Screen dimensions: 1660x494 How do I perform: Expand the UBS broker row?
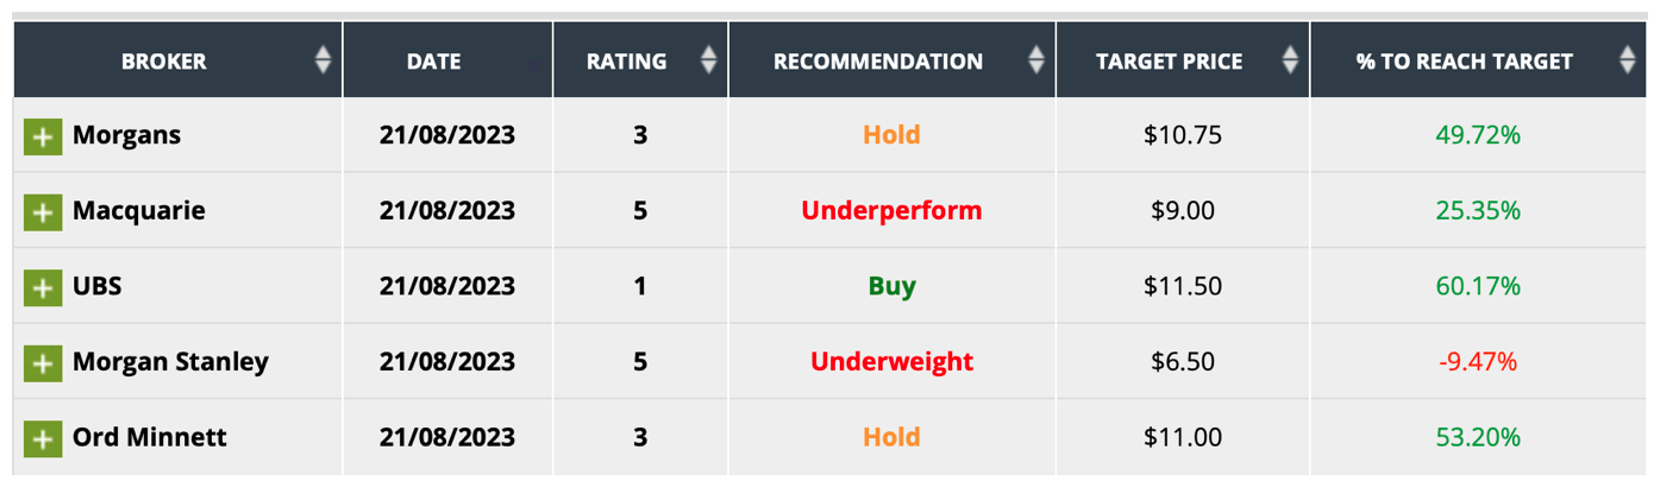pyautogui.click(x=43, y=288)
